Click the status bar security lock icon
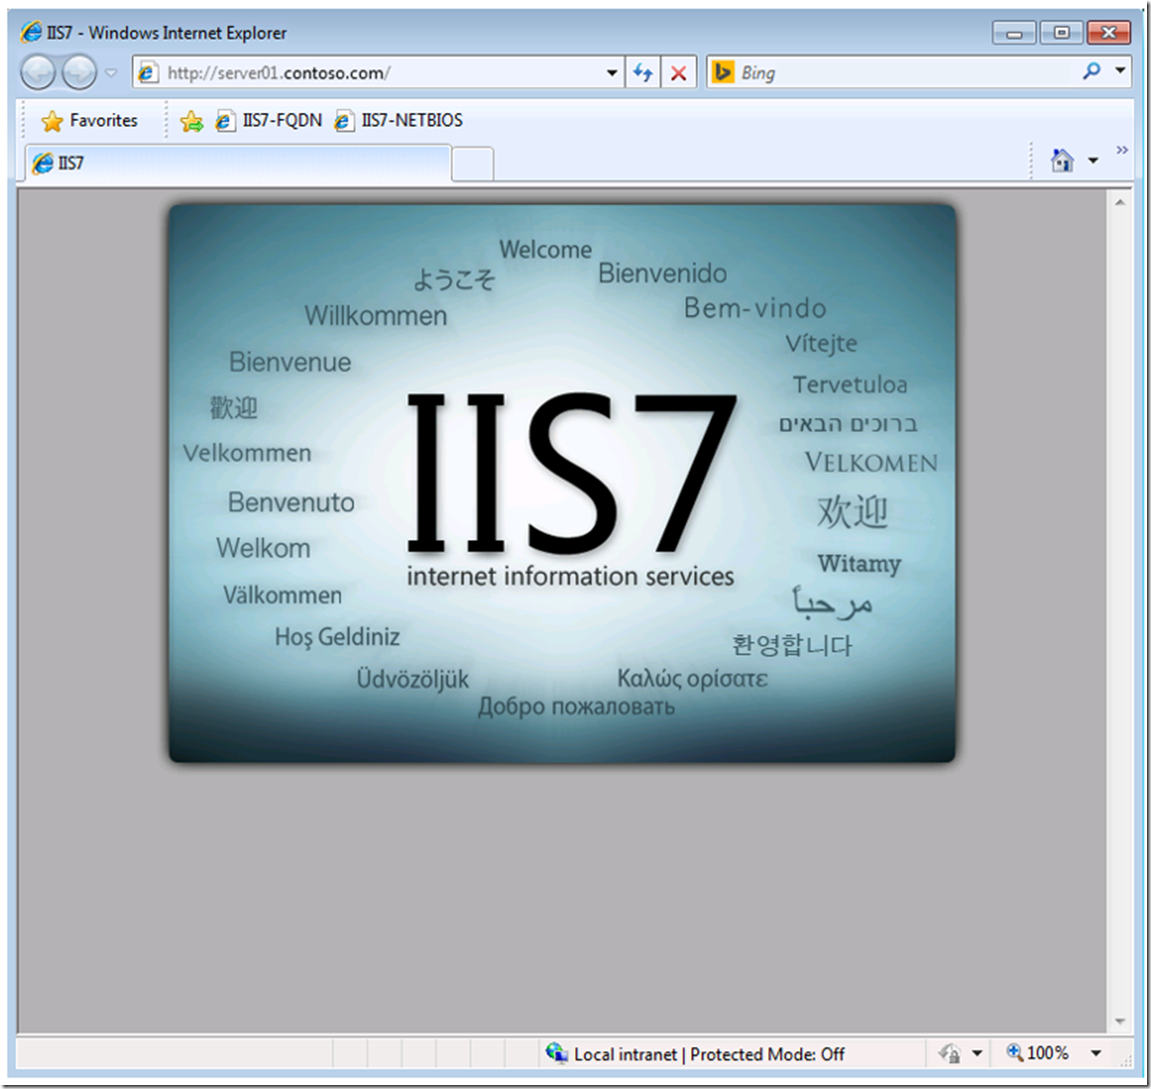Screen dimensions: 1151x1089 [x=950, y=1054]
